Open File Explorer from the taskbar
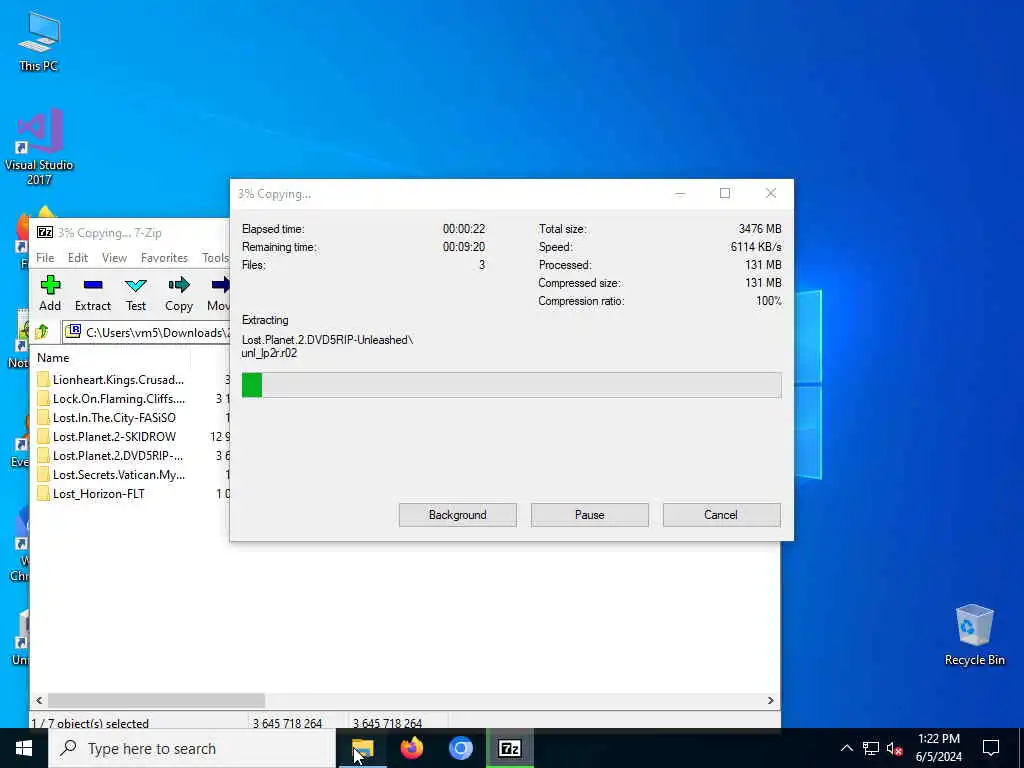 362,748
